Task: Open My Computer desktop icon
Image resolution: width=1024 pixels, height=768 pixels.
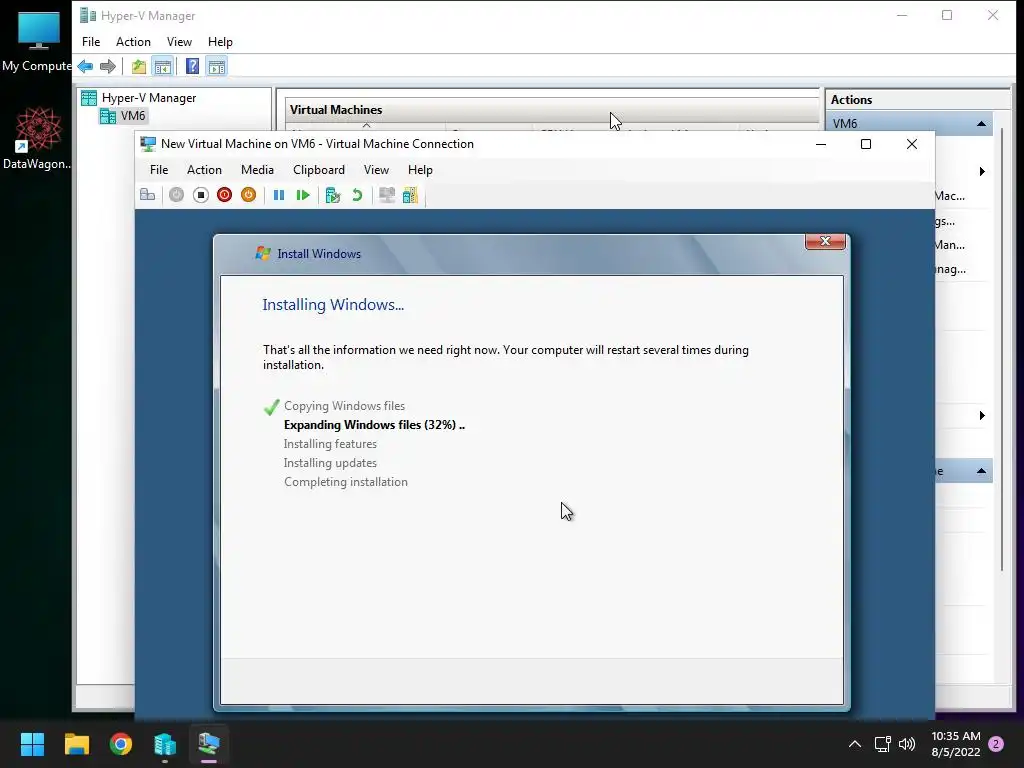Action: (38, 40)
